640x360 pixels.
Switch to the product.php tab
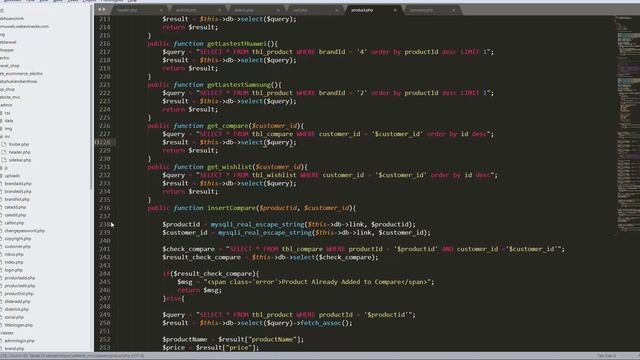pos(373,10)
